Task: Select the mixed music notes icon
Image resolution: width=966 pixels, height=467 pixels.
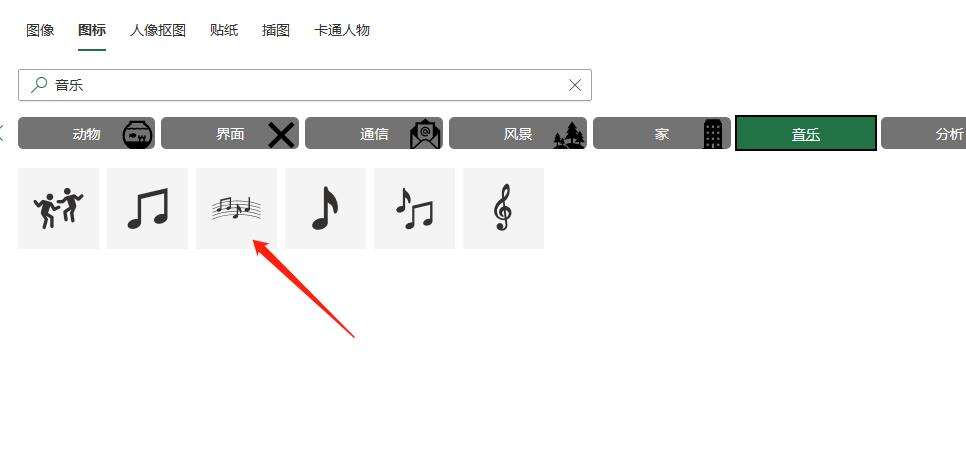Action: point(415,208)
